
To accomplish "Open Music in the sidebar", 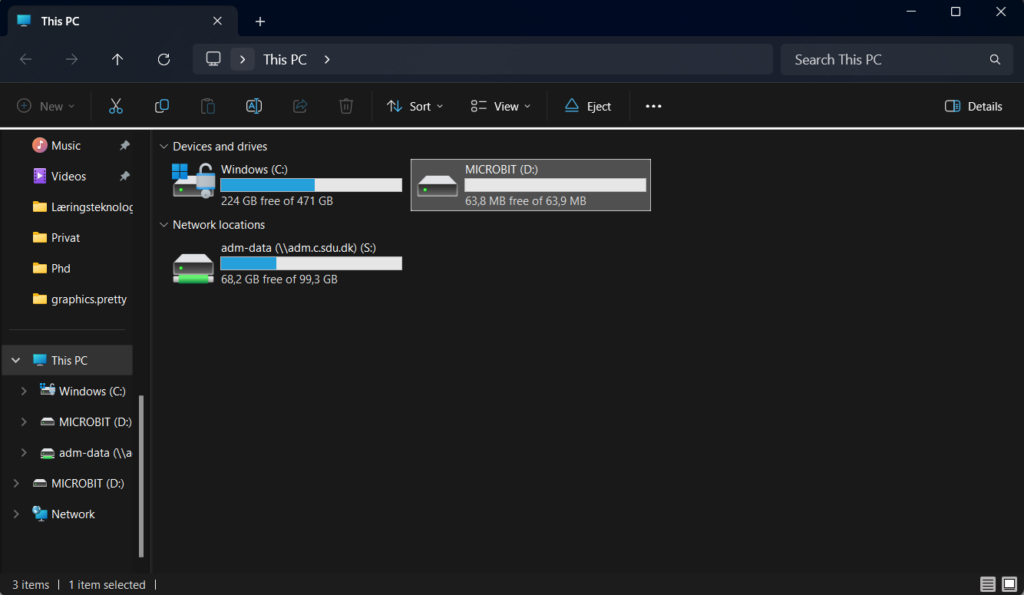I will (x=65, y=146).
